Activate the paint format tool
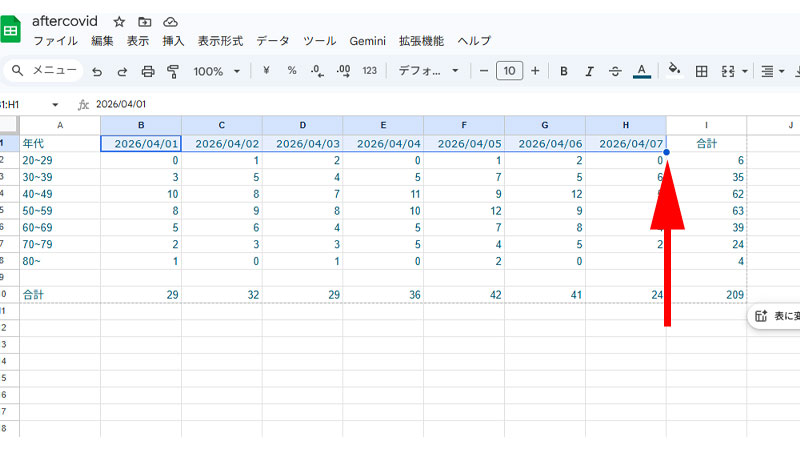This screenshot has height=450, width=800. tap(173, 71)
